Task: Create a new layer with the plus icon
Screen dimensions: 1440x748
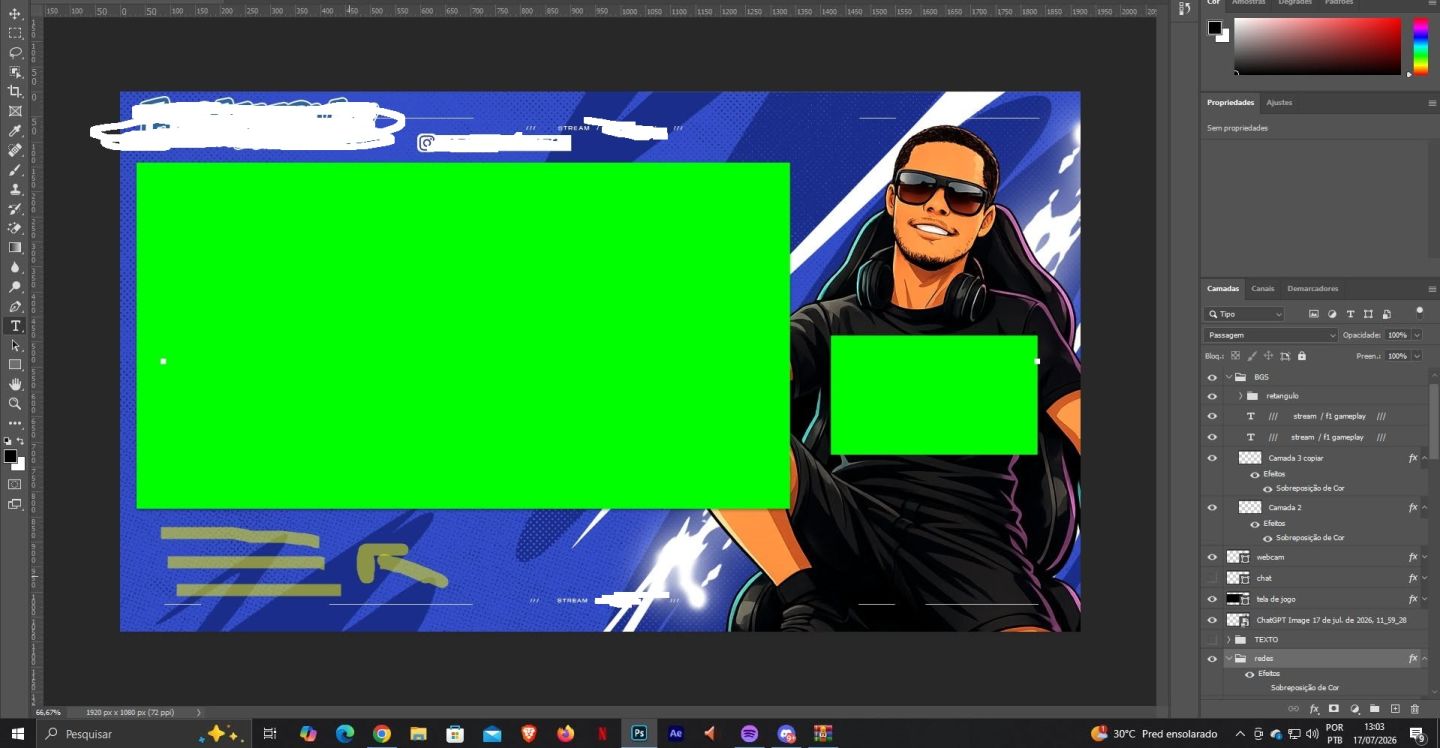Action: click(x=1395, y=709)
